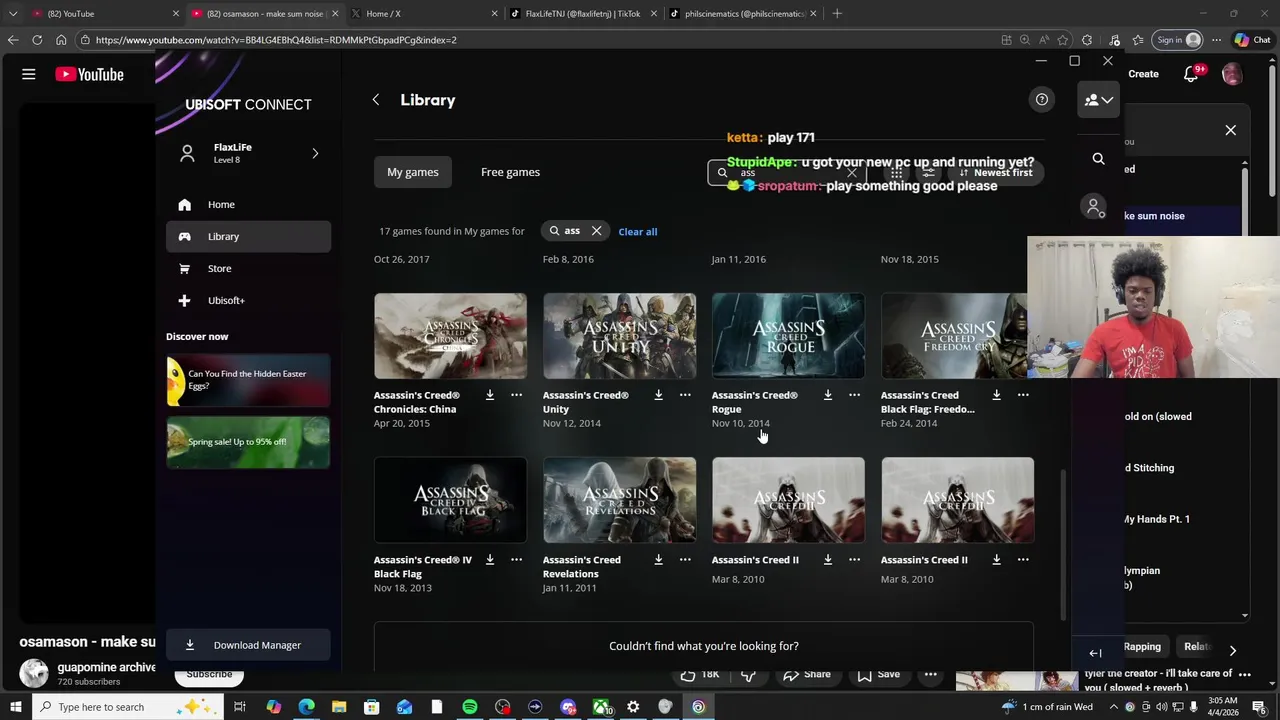Open more options for Assassin's Creed Rogue
The width and height of the screenshot is (1280, 720).
855,396
